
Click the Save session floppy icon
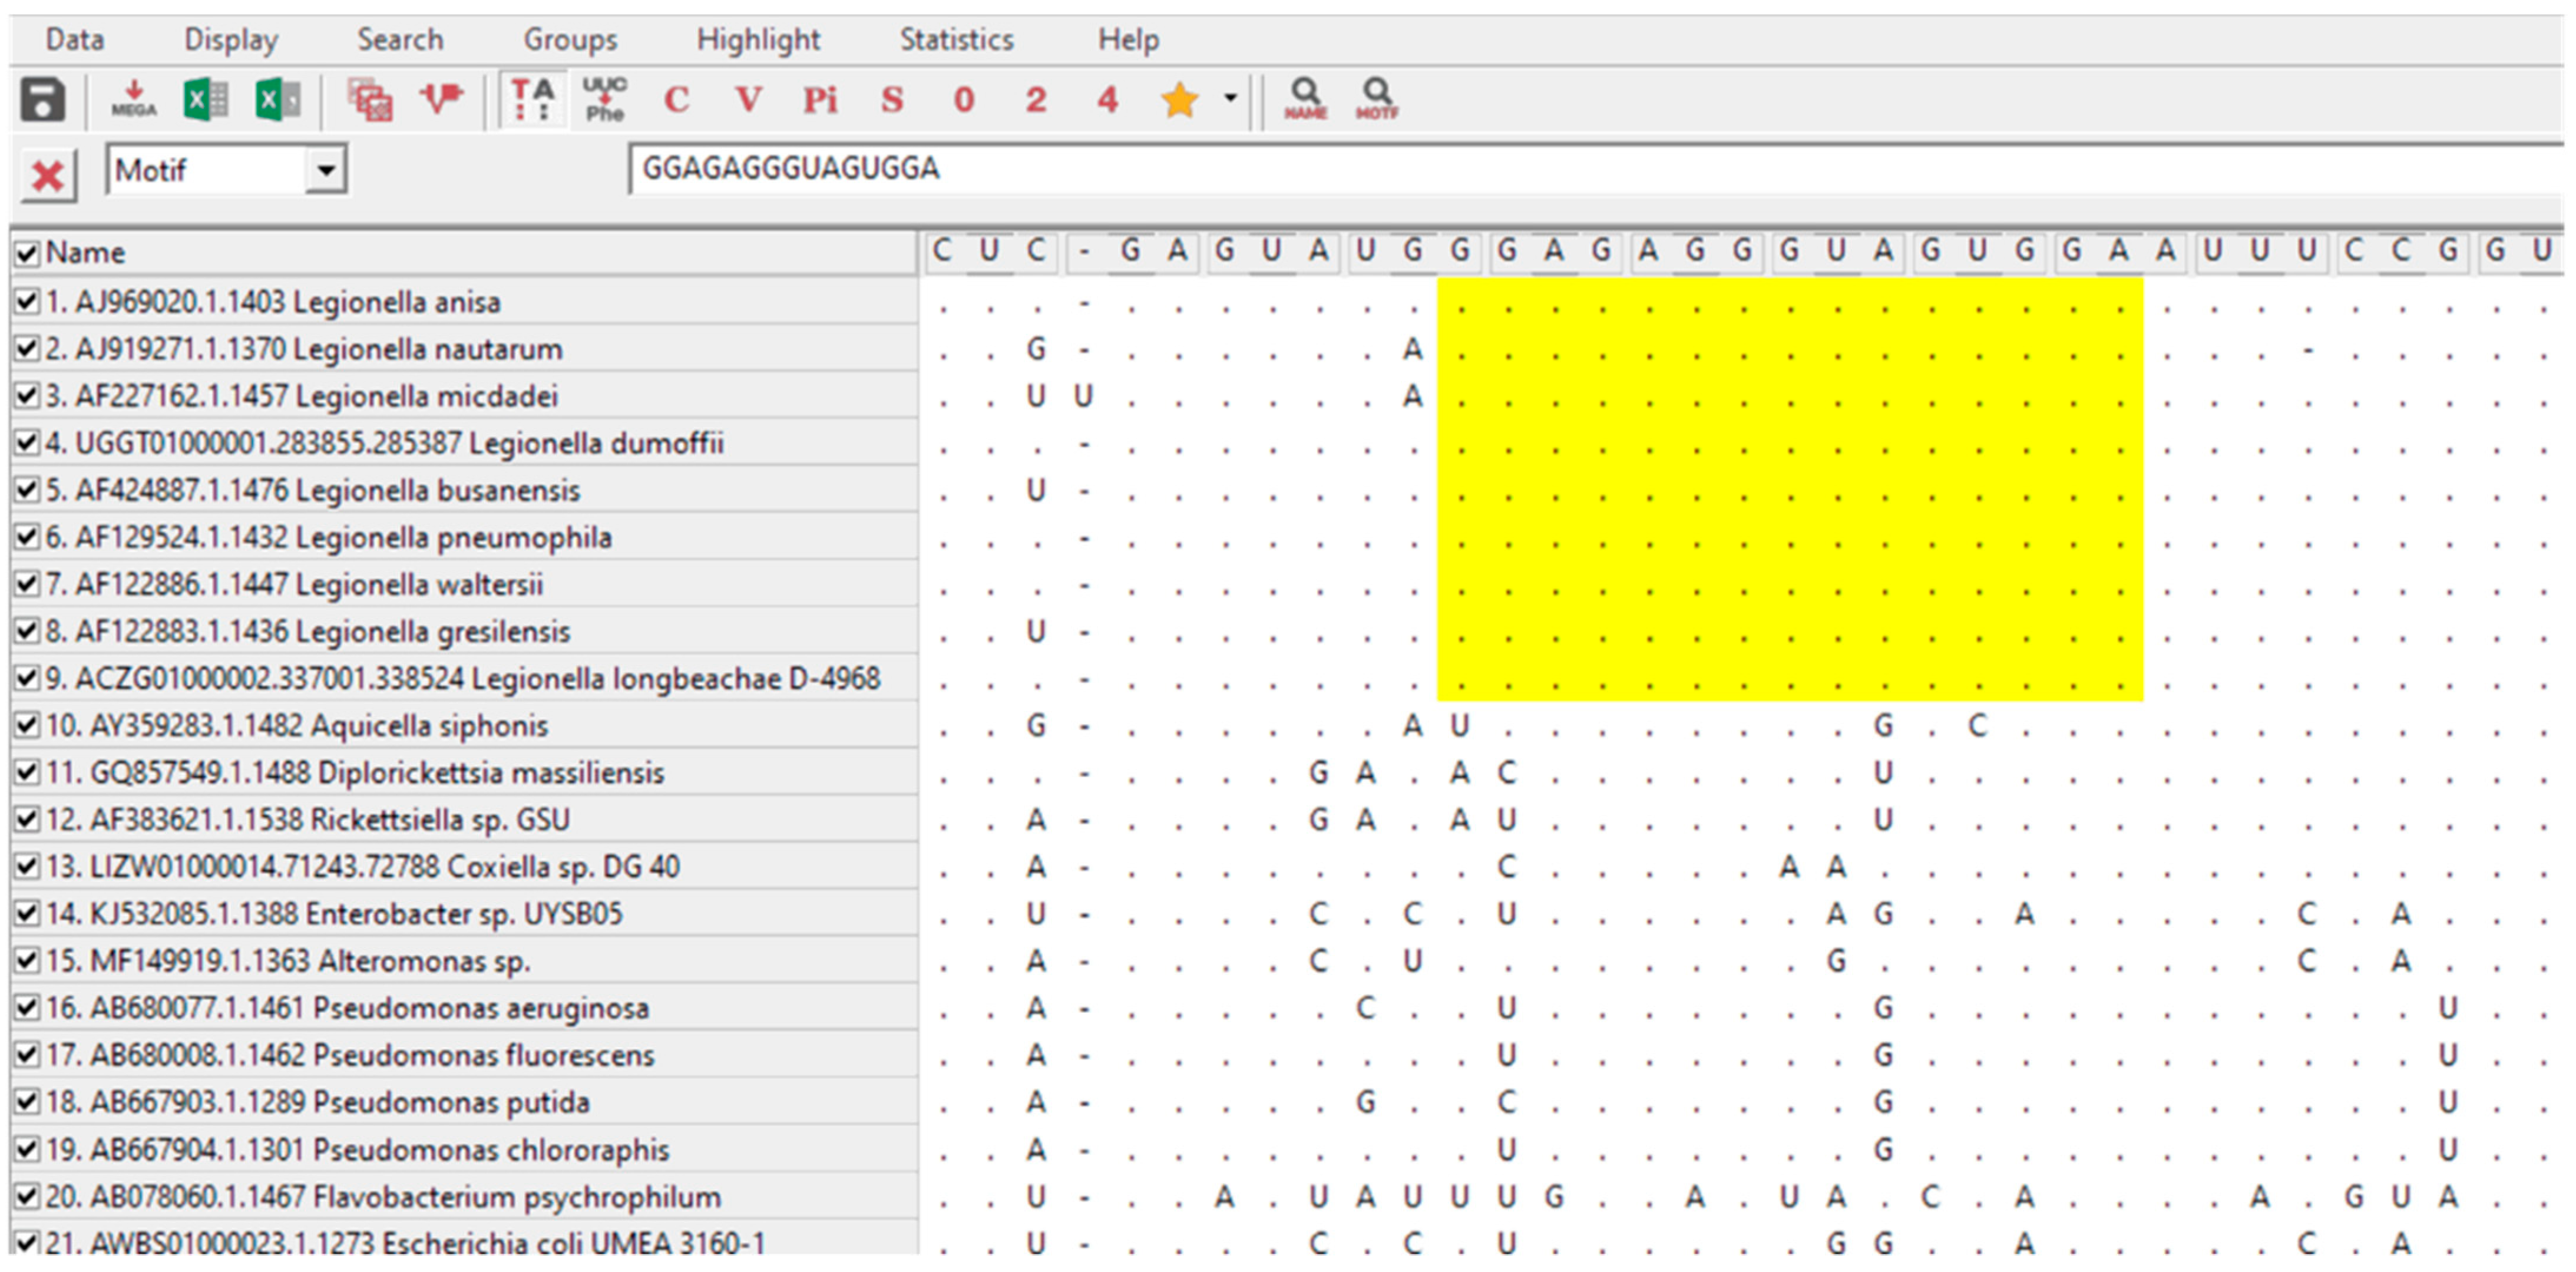tap(42, 100)
